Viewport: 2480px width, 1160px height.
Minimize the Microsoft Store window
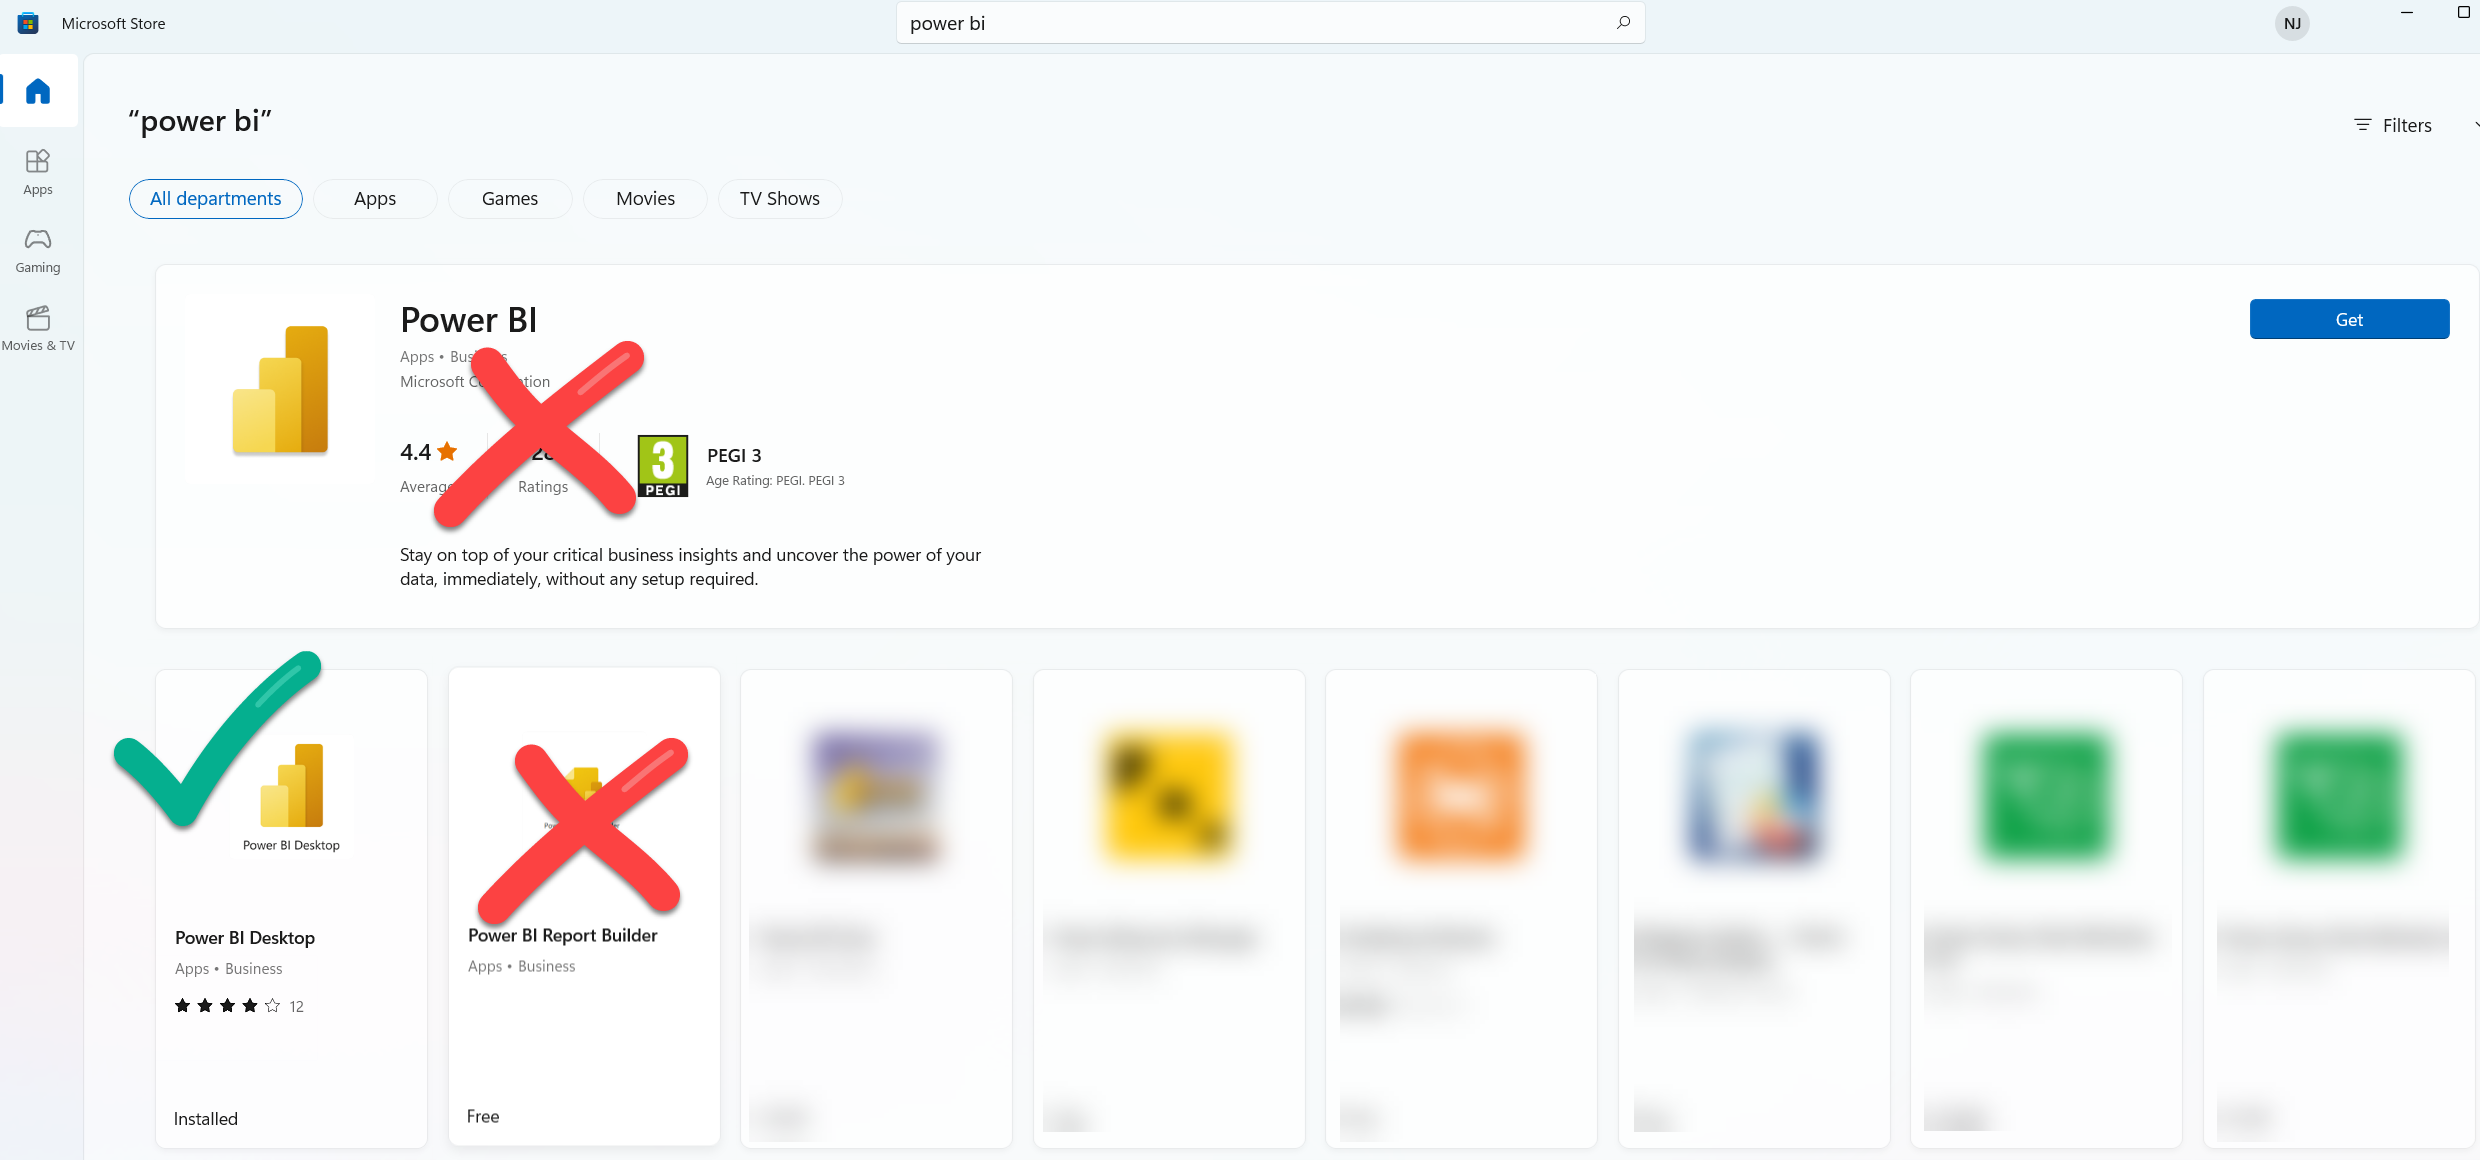2407,12
